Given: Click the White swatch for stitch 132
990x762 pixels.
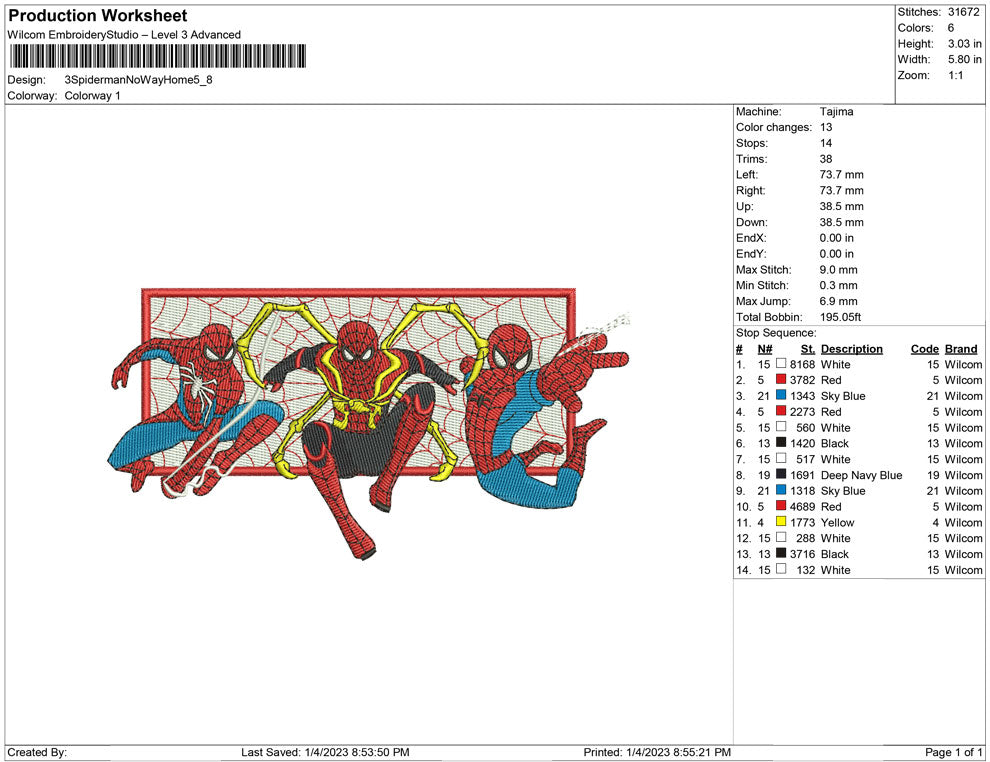Looking at the screenshot, I should (x=781, y=569).
